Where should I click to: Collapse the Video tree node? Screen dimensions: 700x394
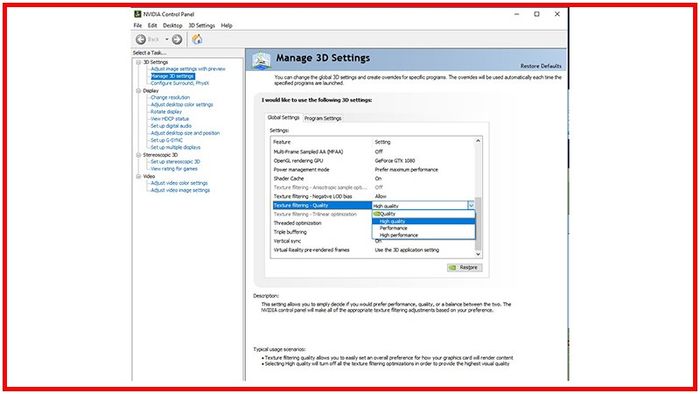pos(139,177)
